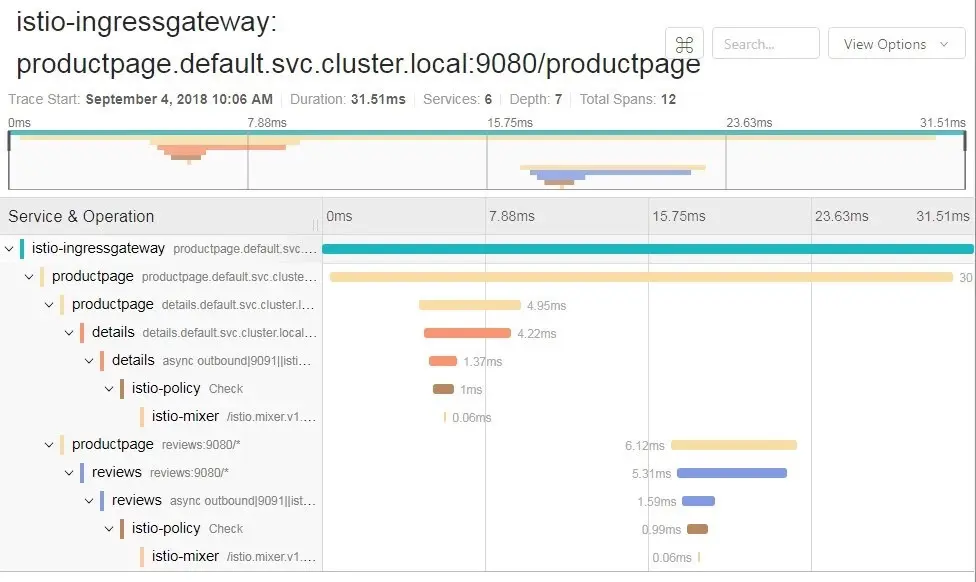This screenshot has width=976, height=582.
Task: Open the last istio-mixer span row
Action: click(x=162, y=556)
